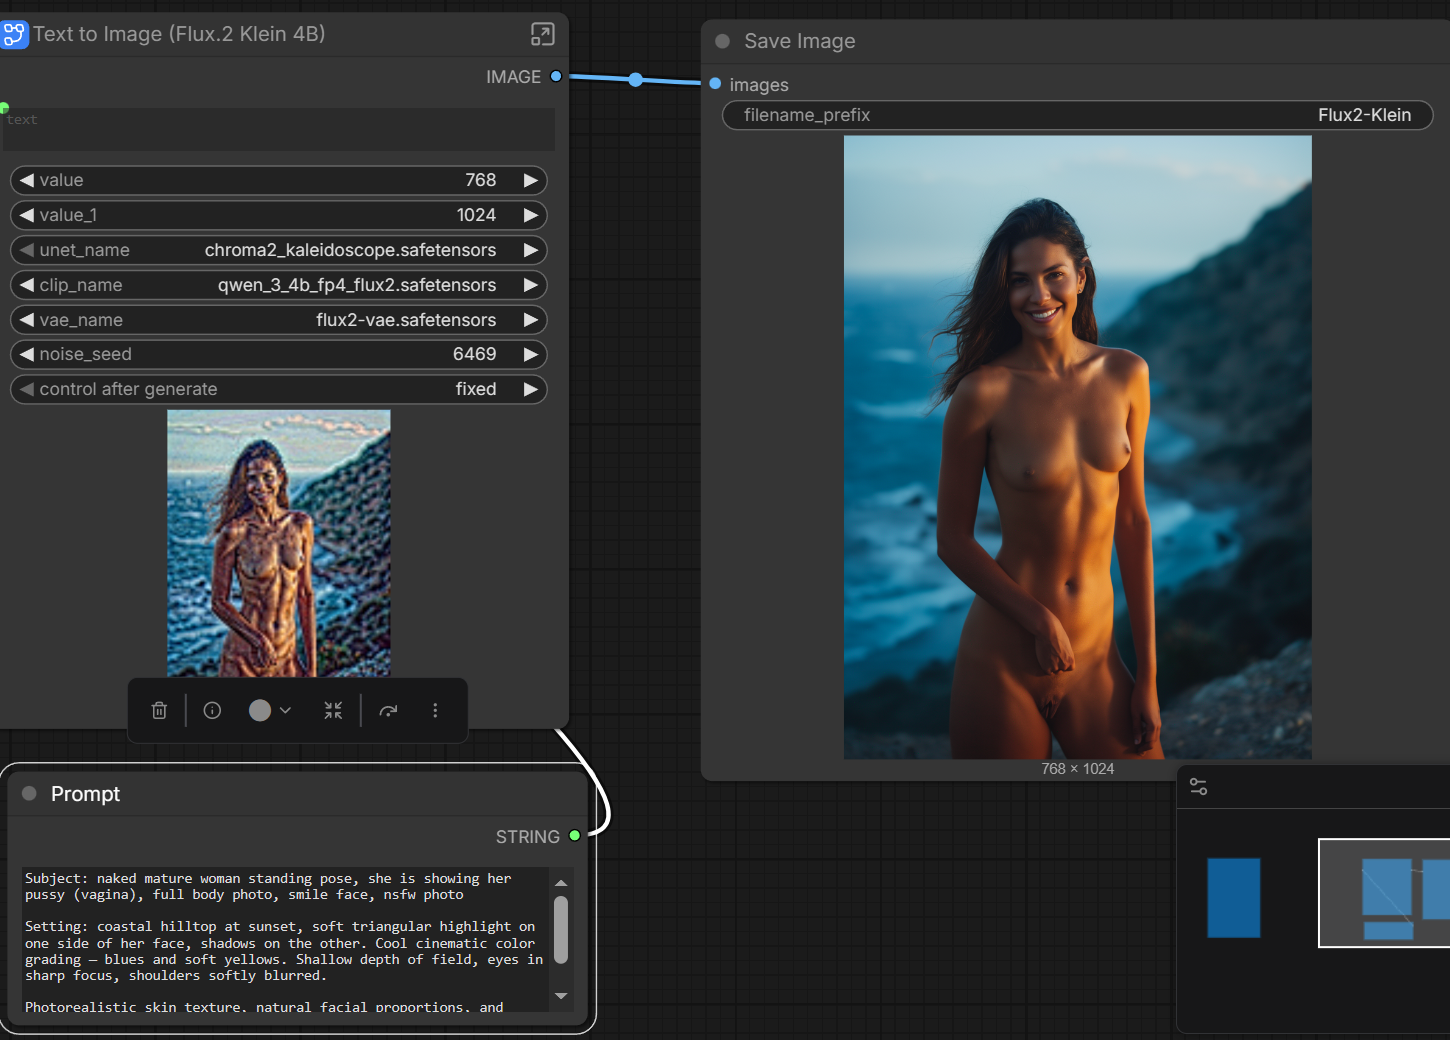Advance vae_name with its right arrow

click(x=531, y=320)
